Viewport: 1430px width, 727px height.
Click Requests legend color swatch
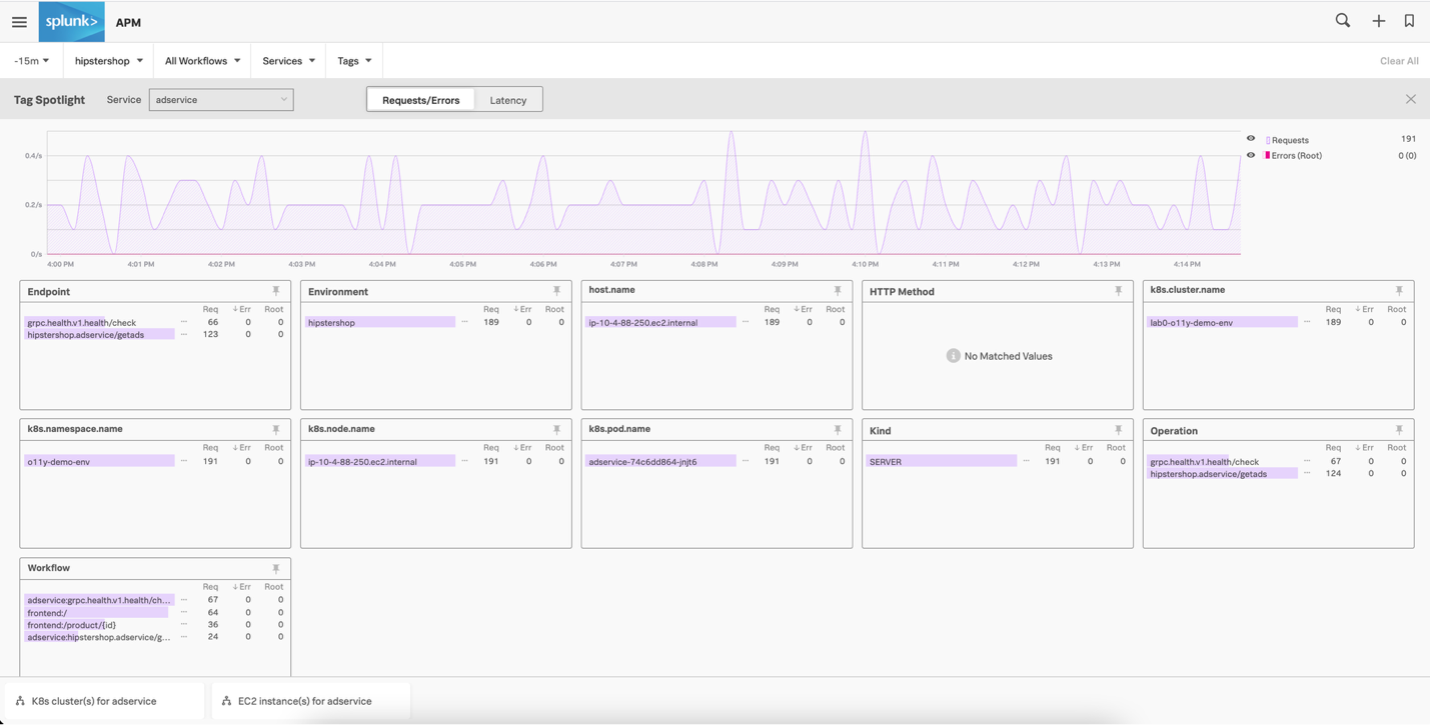1267,140
